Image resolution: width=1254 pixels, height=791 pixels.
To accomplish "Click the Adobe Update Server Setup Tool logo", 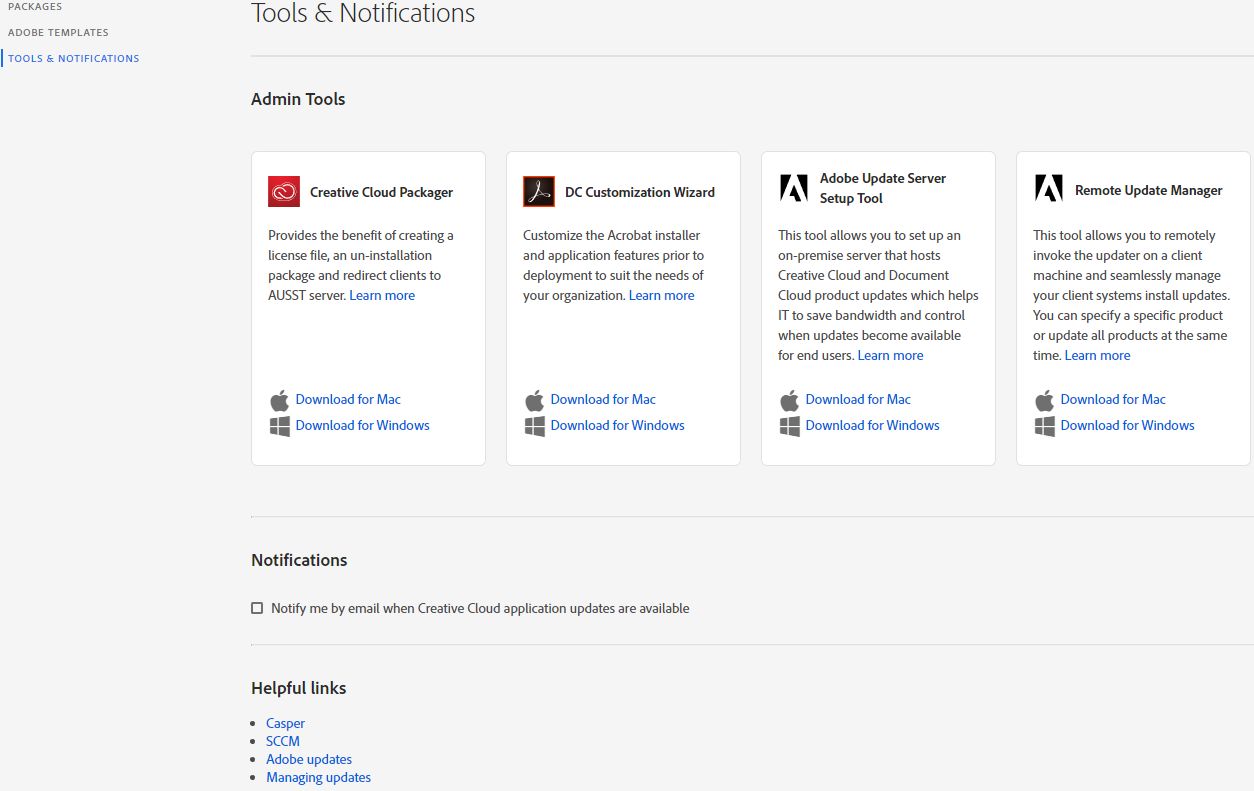I will pyautogui.click(x=794, y=188).
